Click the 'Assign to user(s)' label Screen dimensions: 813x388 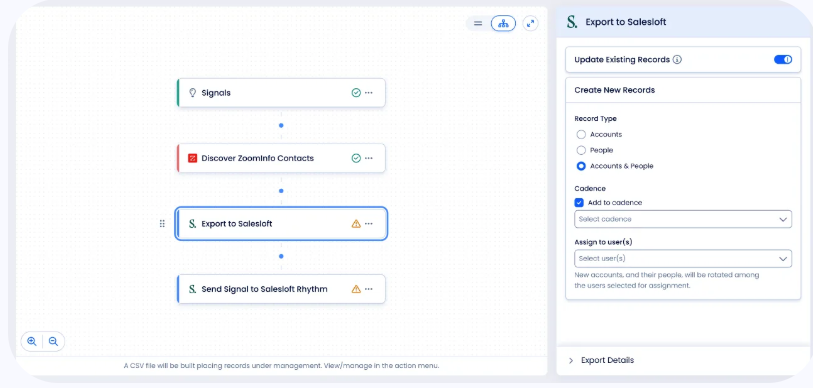coord(604,242)
